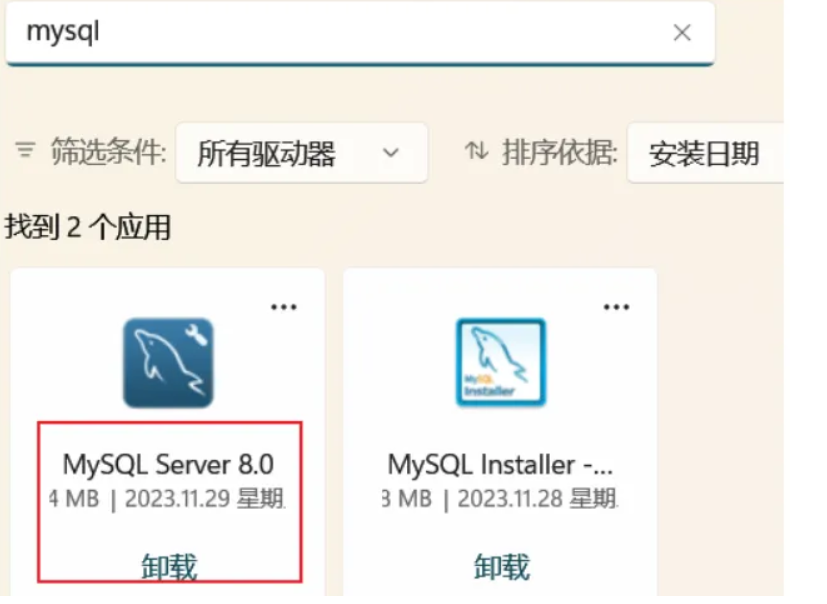This screenshot has height=604, width=827.
Task: Uninstall MySQL Server 8.0 via 卸载
Action: [x=169, y=567]
